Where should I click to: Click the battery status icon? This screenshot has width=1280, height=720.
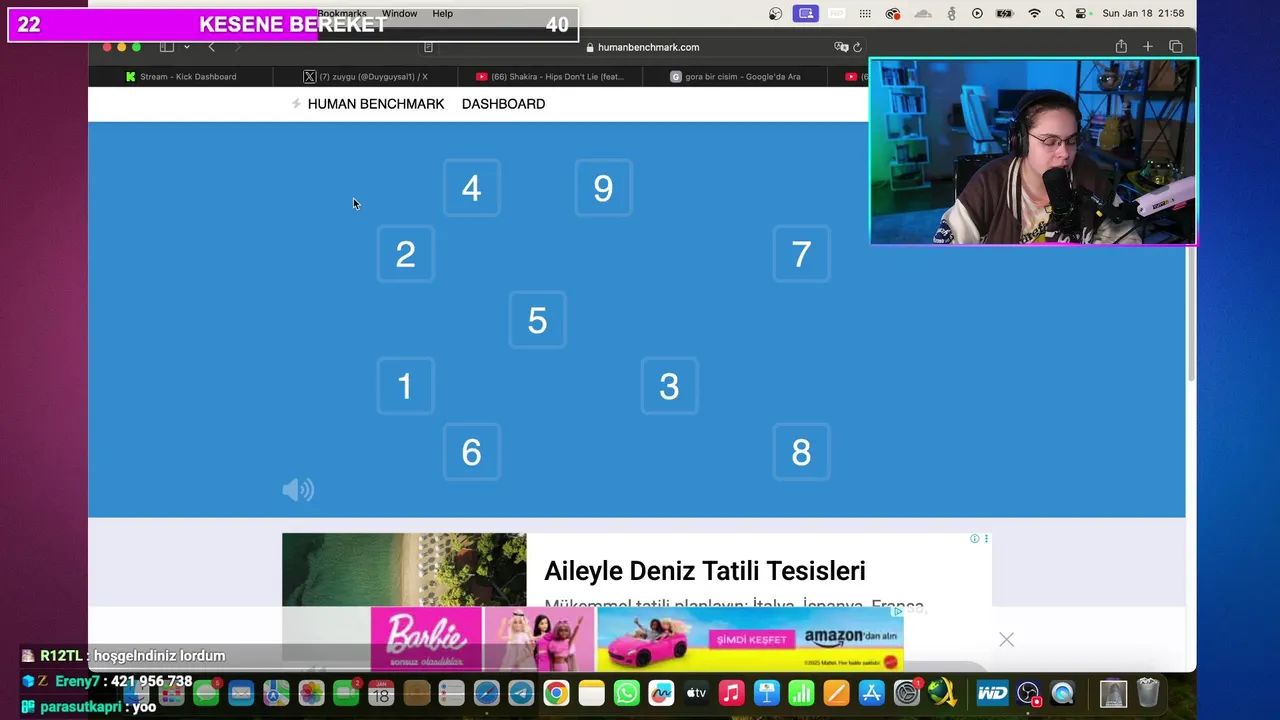(x=1005, y=13)
